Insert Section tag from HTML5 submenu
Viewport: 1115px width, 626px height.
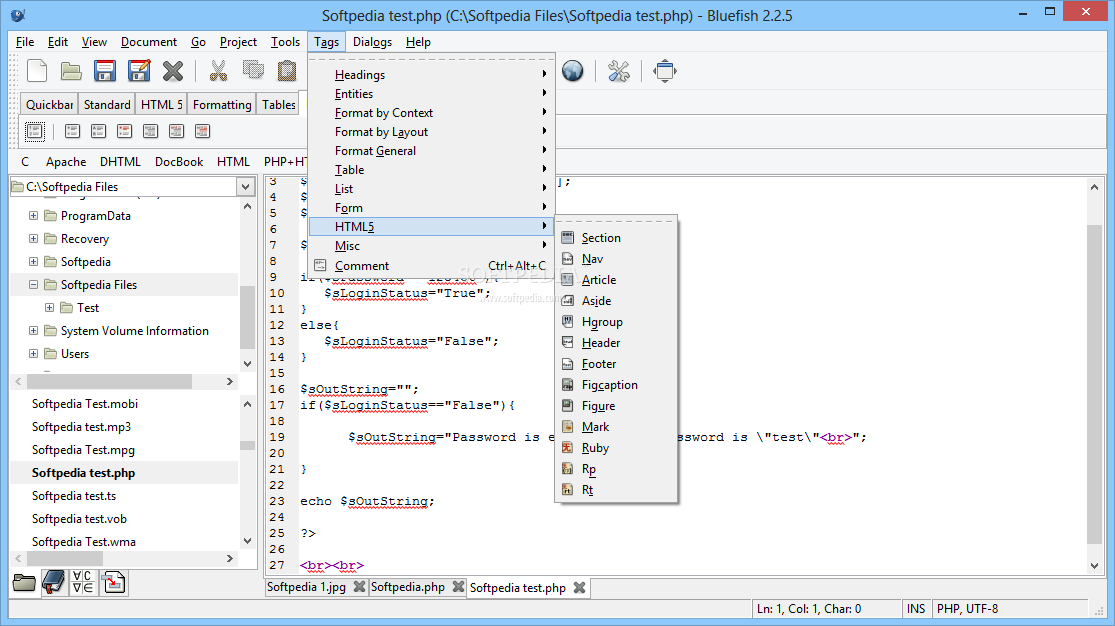pos(616,238)
